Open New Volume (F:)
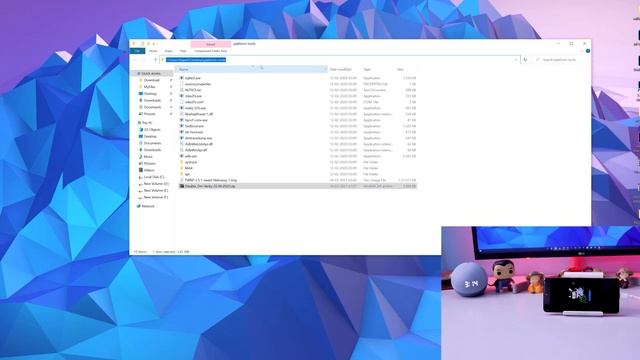Screen dimensions: 640x360 coord(156,197)
